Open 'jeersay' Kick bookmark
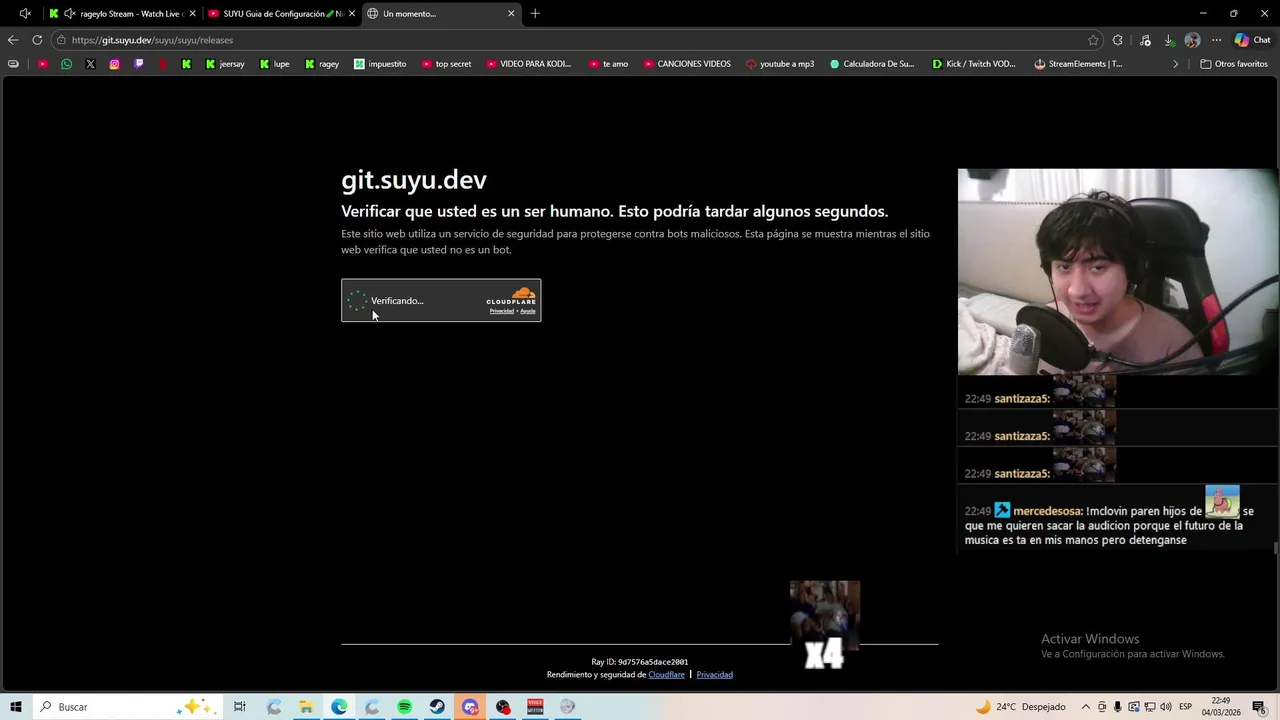 [225, 64]
